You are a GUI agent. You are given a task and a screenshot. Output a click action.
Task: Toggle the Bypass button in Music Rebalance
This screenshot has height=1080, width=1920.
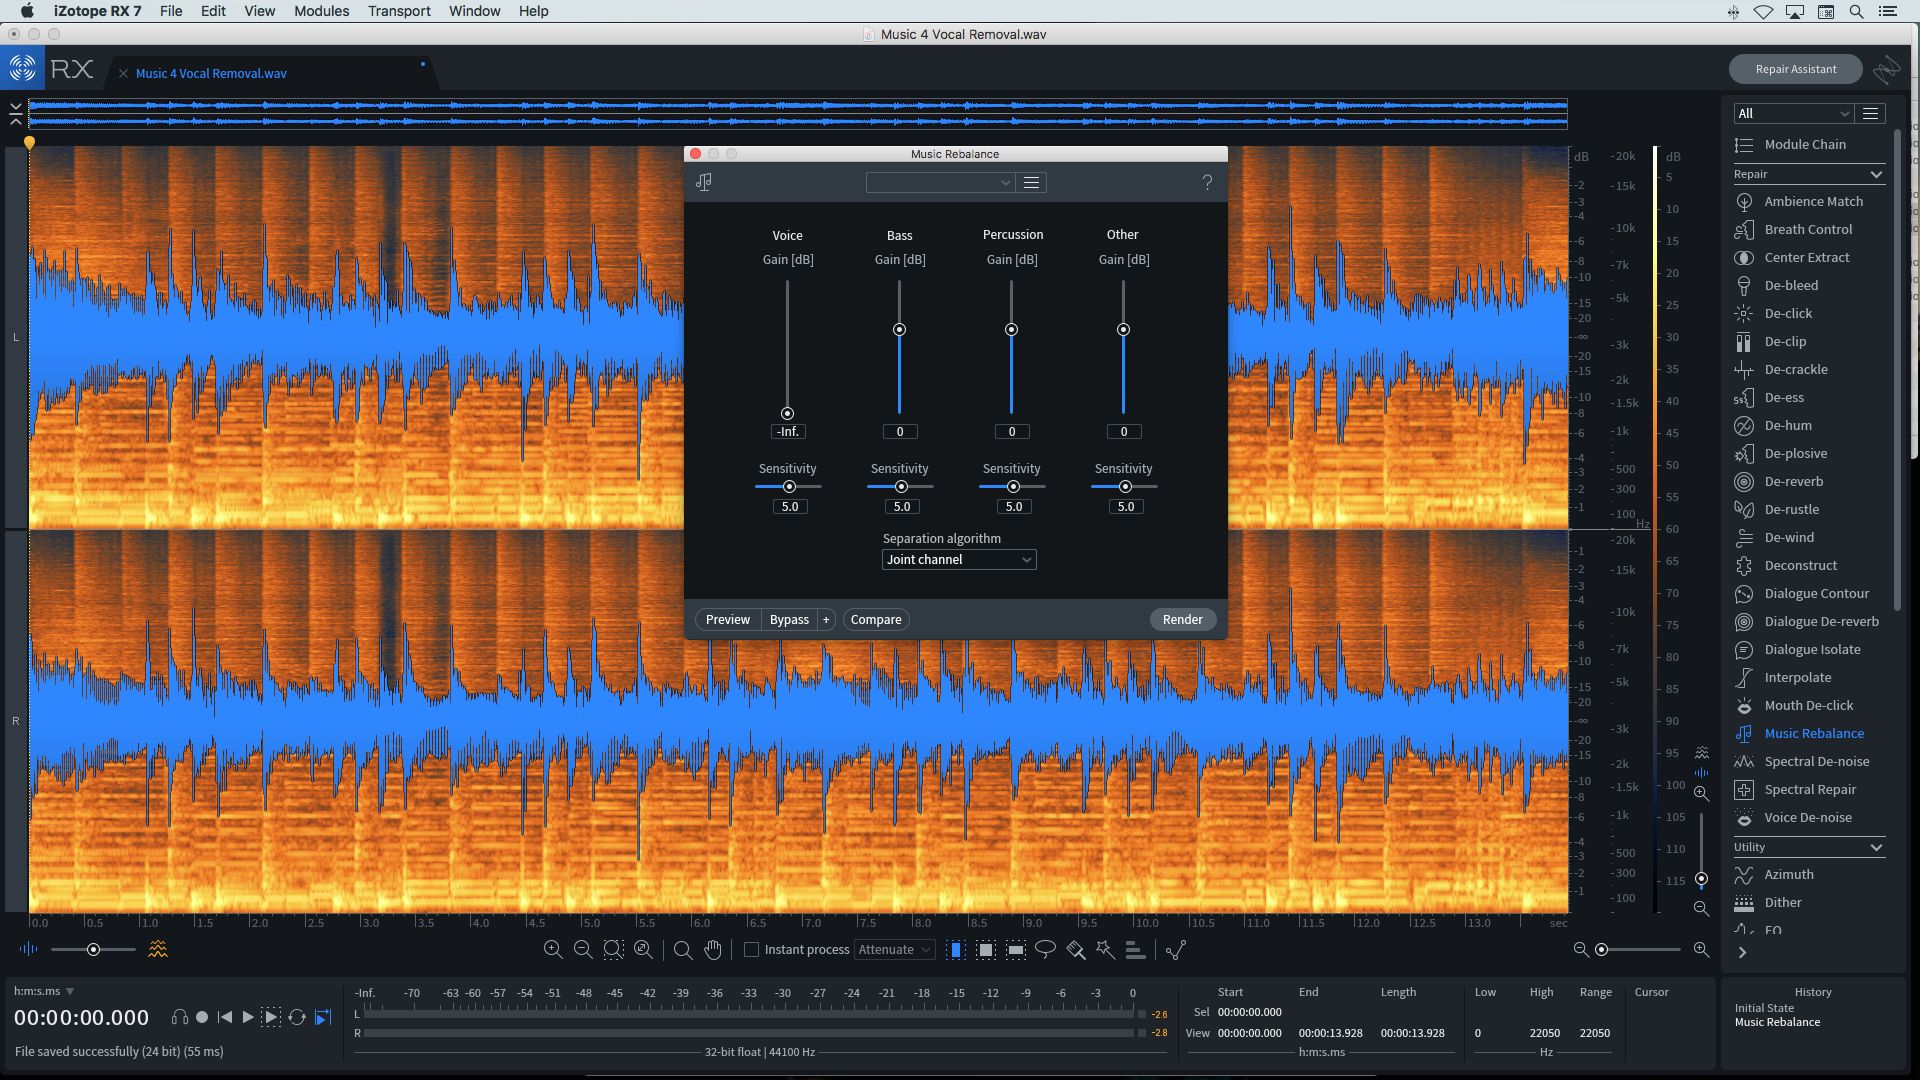click(x=789, y=618)
